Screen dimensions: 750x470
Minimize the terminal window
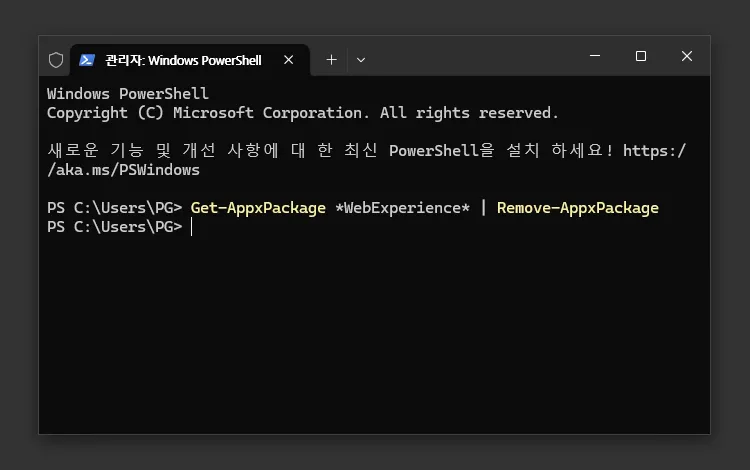coord(595,56)
